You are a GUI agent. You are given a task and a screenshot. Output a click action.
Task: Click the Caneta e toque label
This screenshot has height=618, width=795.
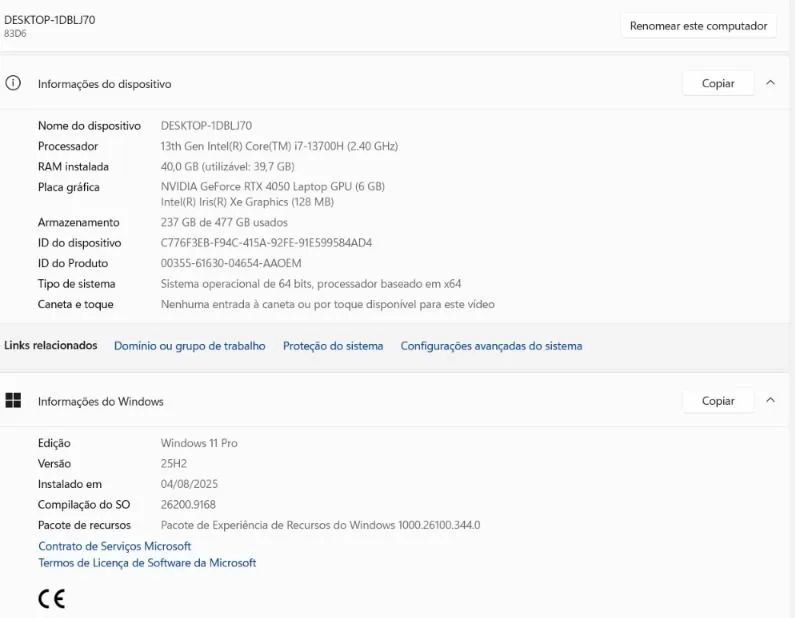(76, 304)
